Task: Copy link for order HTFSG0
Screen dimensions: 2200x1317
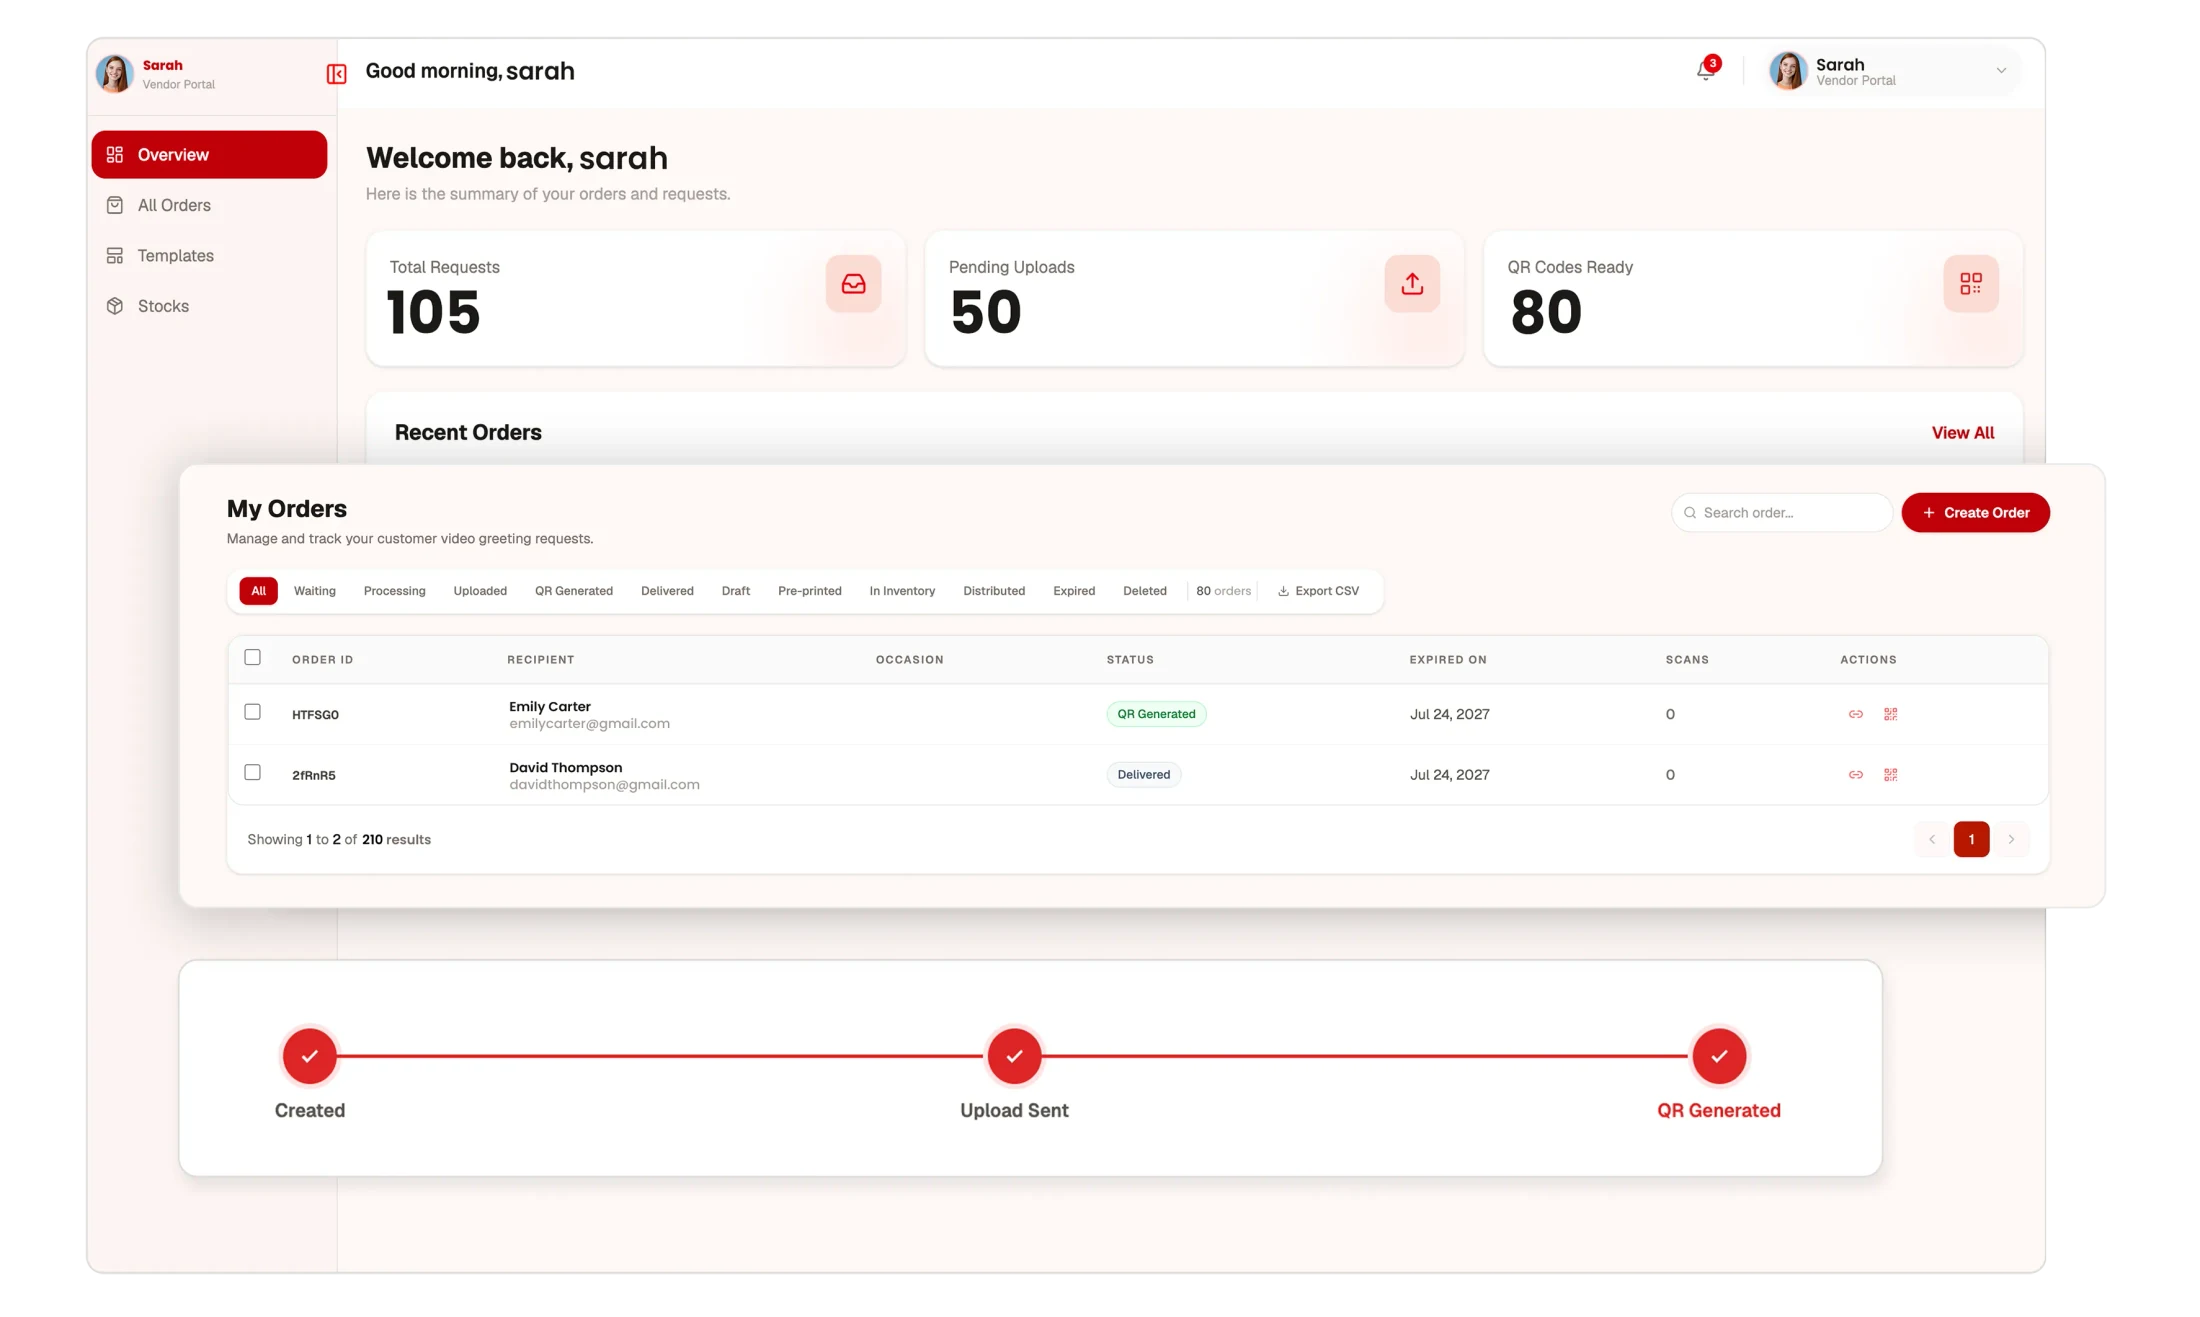Action: click(x=1855, y=714)
